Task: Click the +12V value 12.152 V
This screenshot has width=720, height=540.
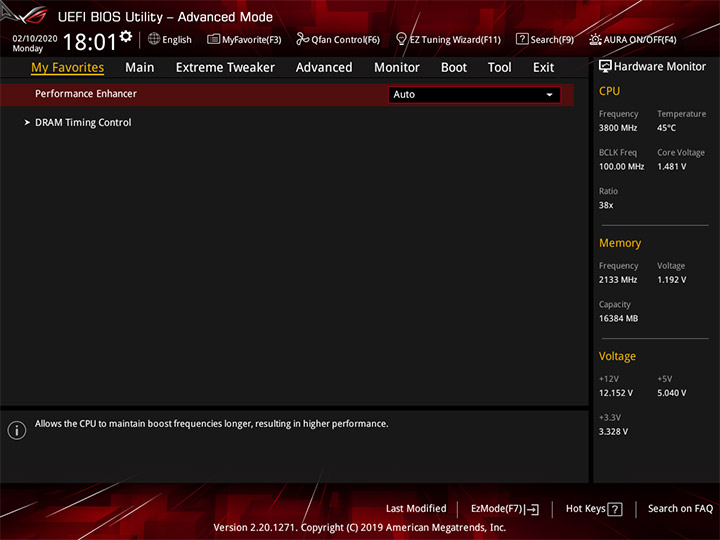Action: coord(615,393)
